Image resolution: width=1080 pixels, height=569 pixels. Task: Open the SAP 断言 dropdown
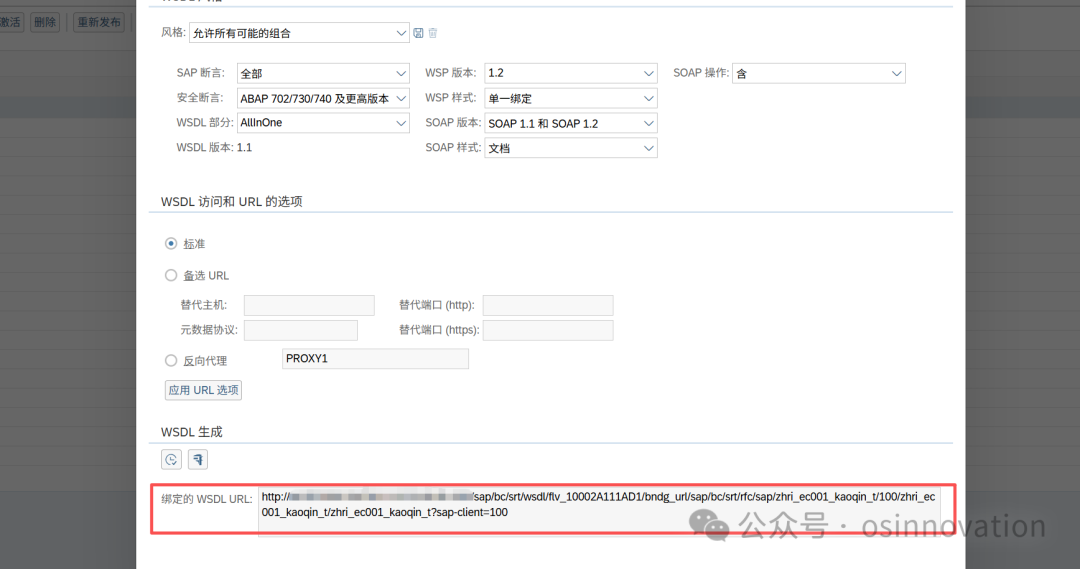point(323,73)
